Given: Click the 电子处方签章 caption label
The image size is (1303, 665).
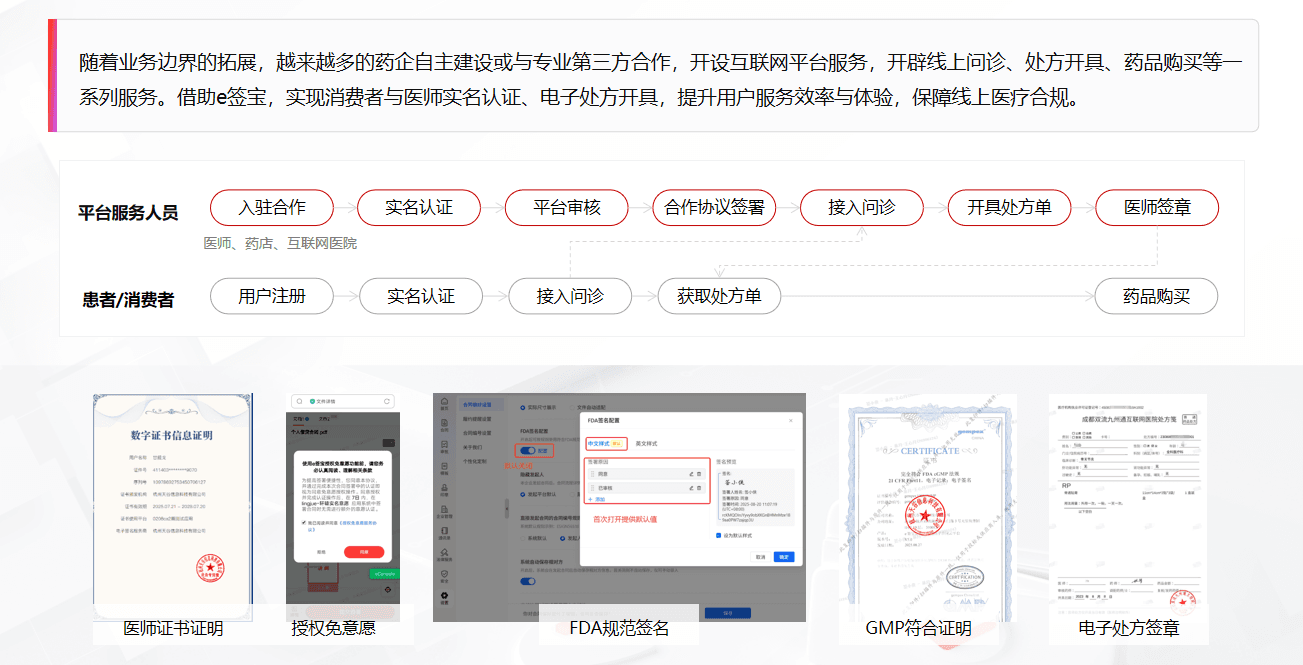Looking at the screenshot, I should click(x=1129, y=629).
